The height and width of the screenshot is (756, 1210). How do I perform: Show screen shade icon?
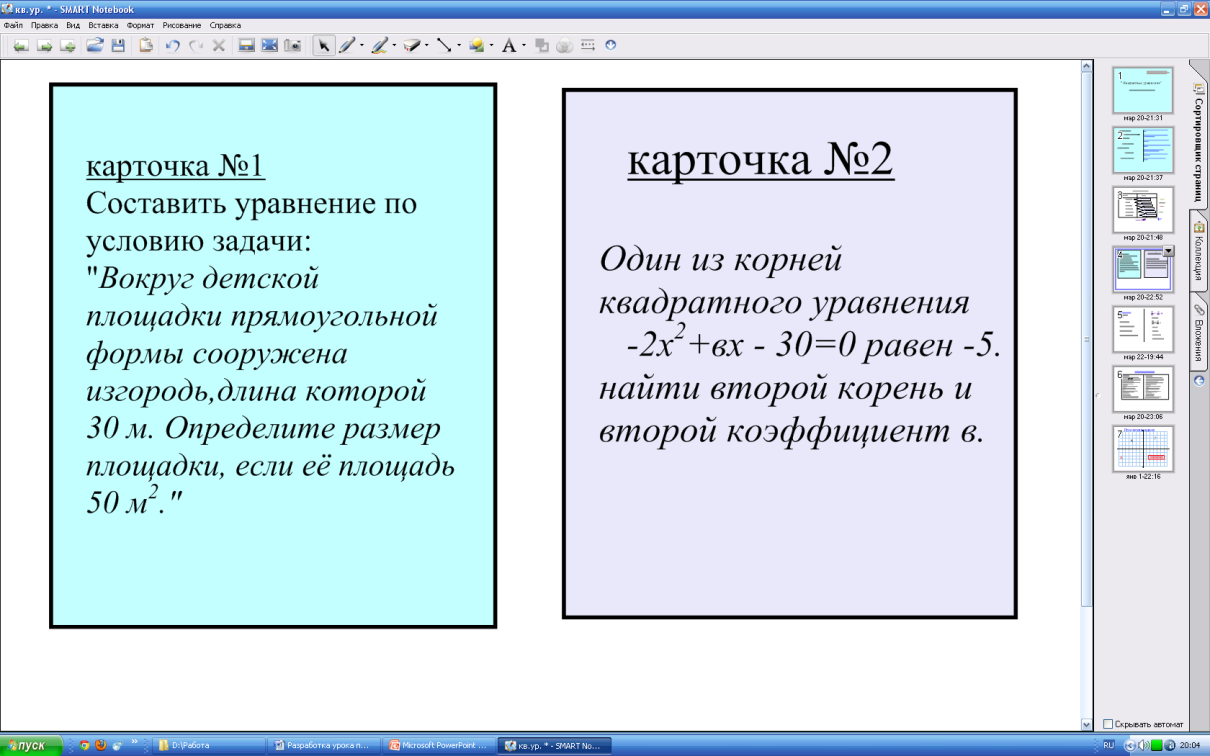point(246,45)
